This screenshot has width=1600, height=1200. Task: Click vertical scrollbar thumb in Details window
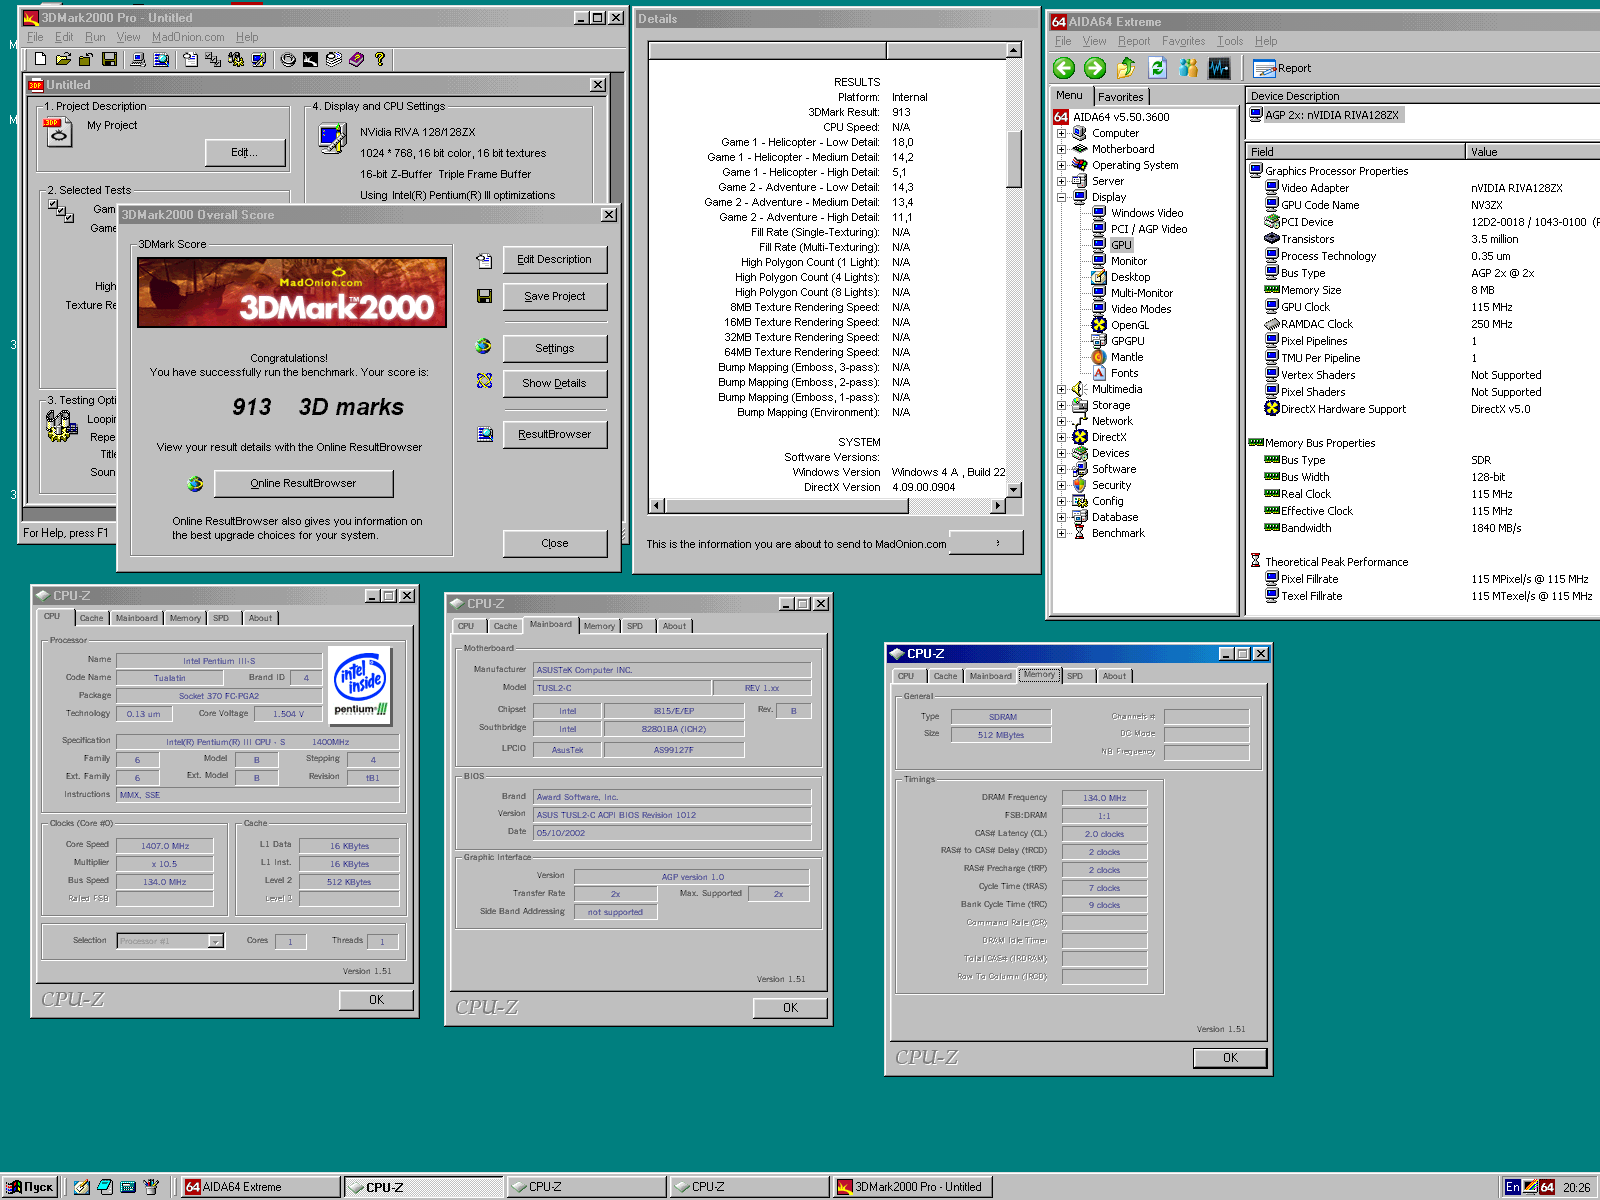coord(1014,158)
